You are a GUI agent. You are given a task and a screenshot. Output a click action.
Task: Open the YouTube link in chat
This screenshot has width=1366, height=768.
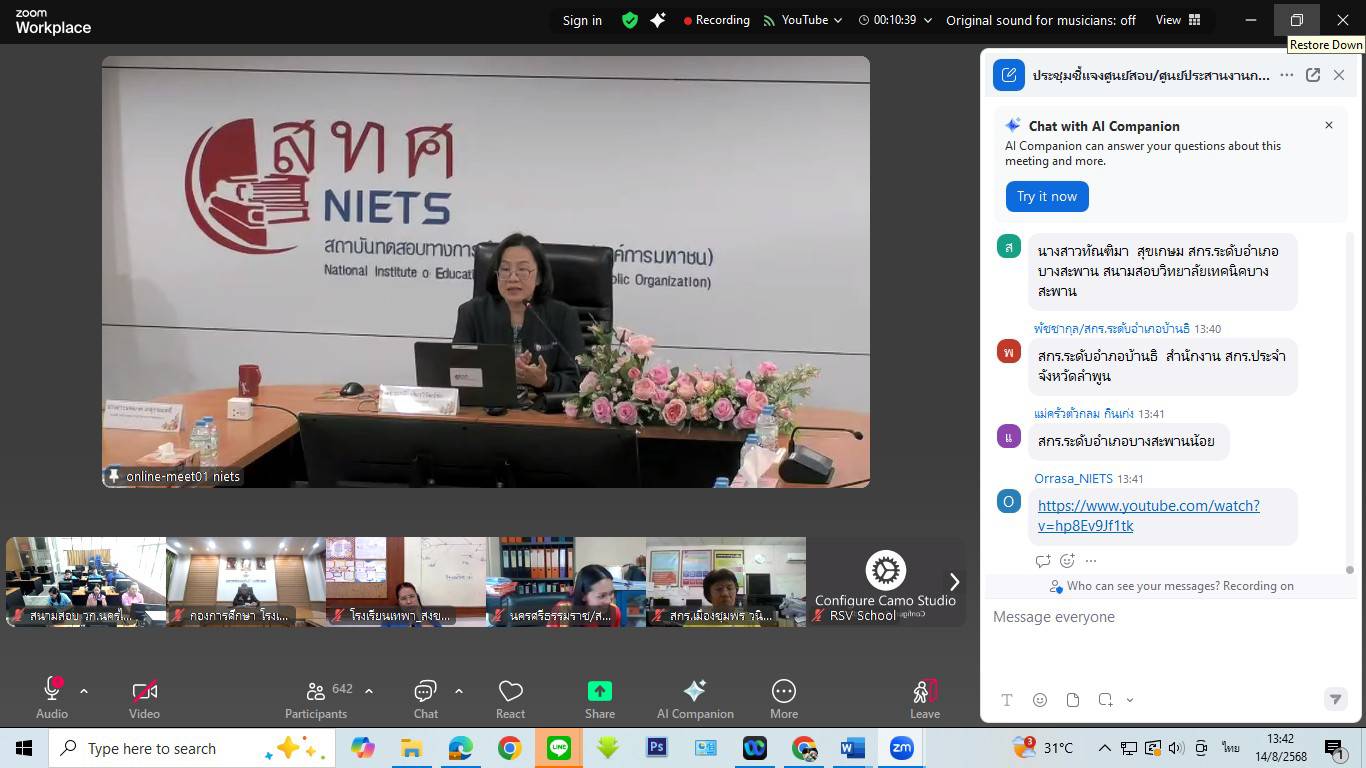[1148, 515]
